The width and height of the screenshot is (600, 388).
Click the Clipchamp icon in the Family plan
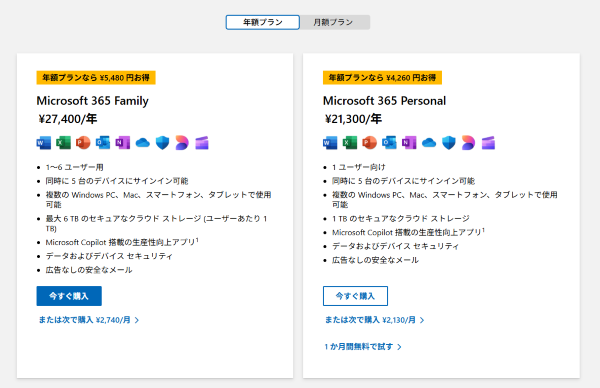202,143
